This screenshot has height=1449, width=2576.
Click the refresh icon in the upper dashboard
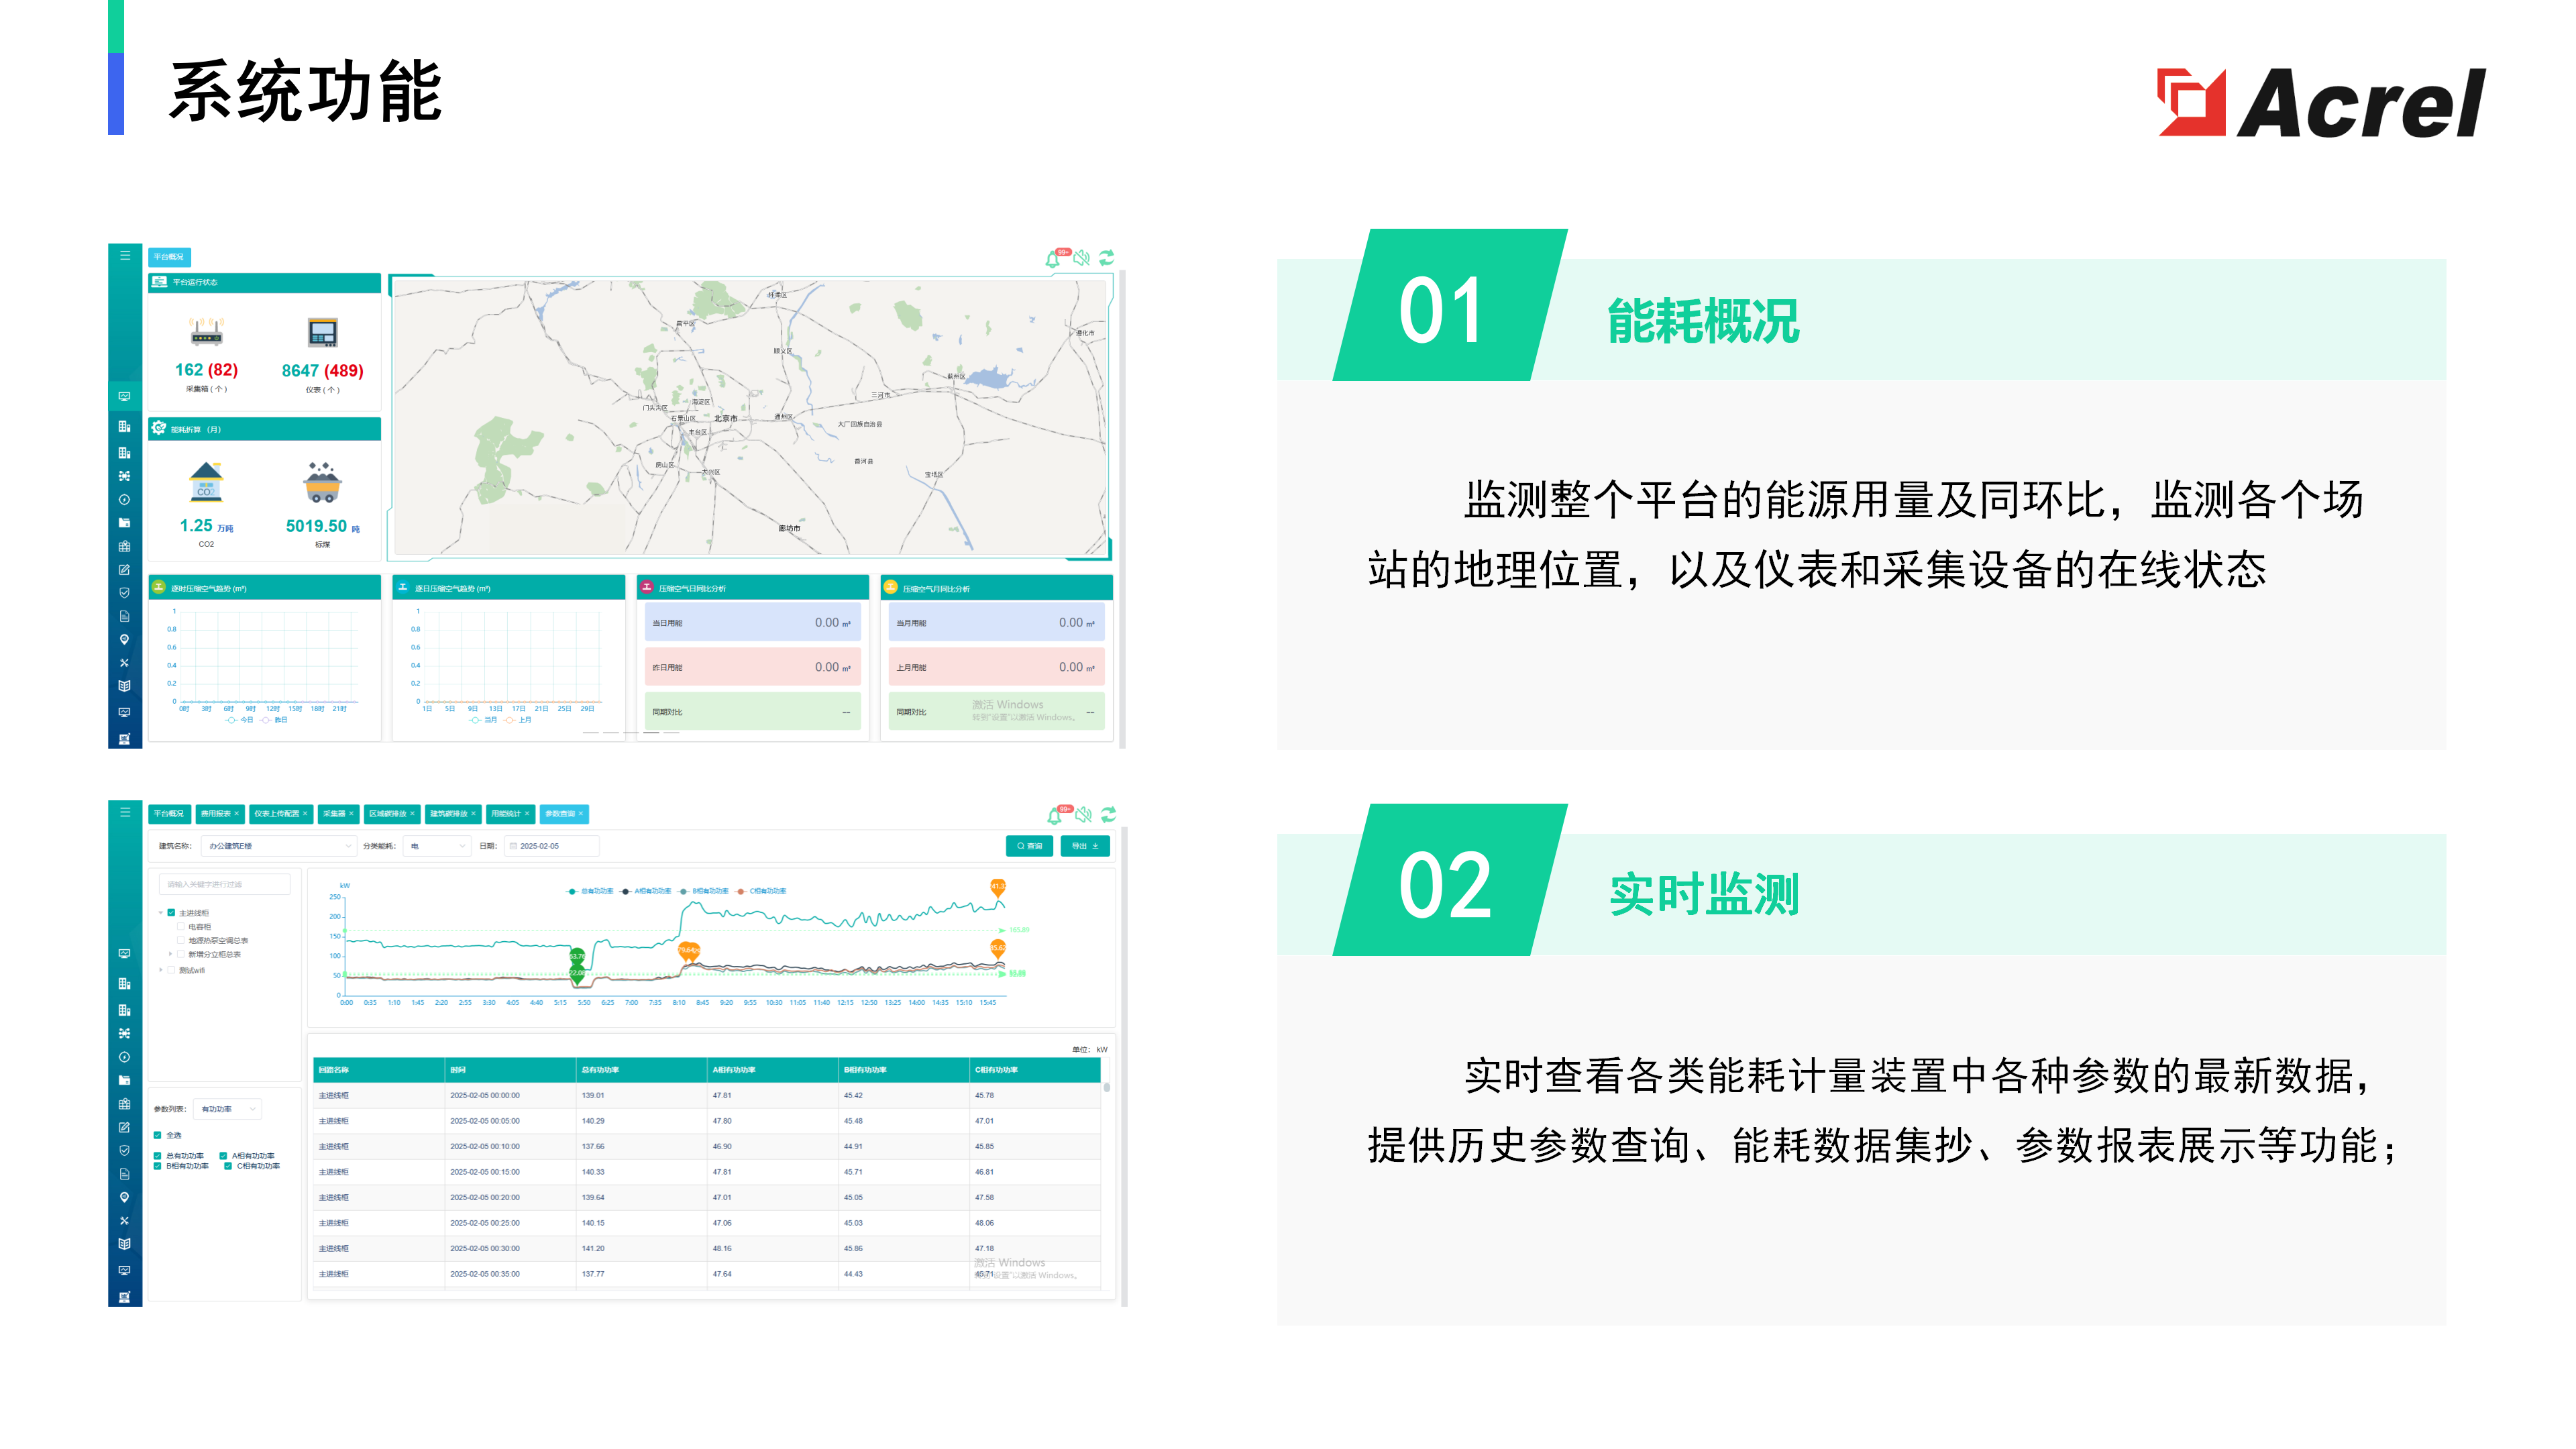point(1106,258)
